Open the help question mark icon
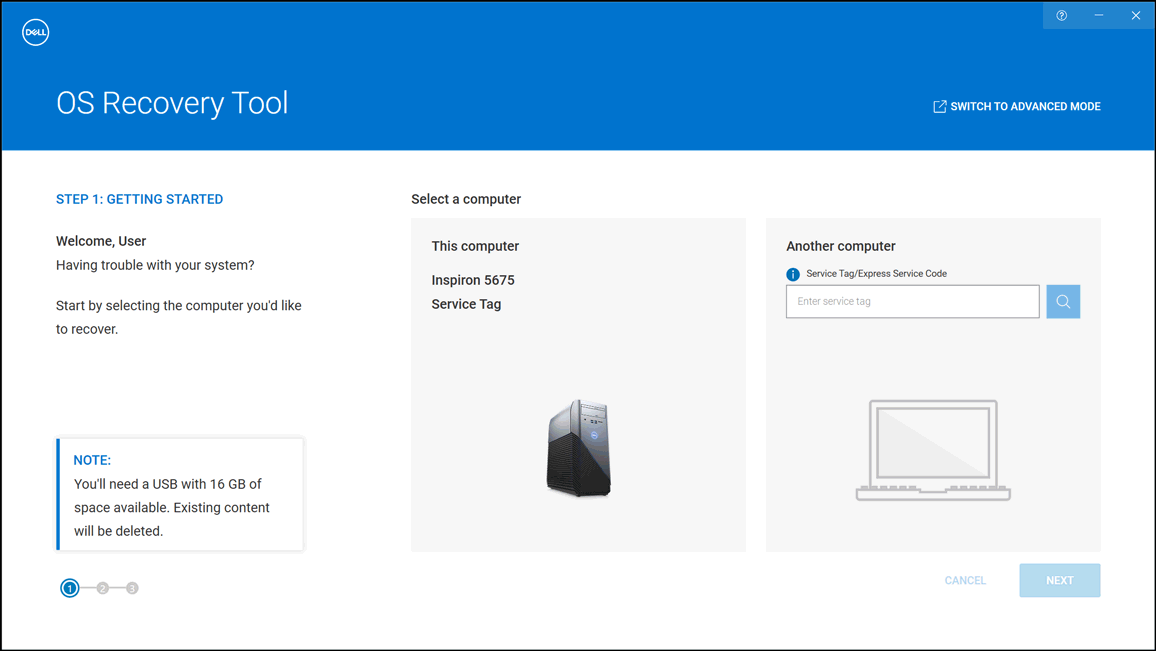Viewport: 1156px width, 651px height. [1061, 15]
